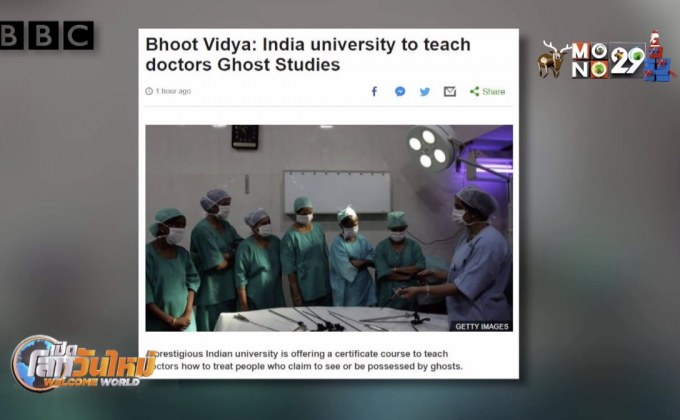The height and width of the screenshot is (420, 680).
Task: Click the Facebook share icon
Action: 374,91
